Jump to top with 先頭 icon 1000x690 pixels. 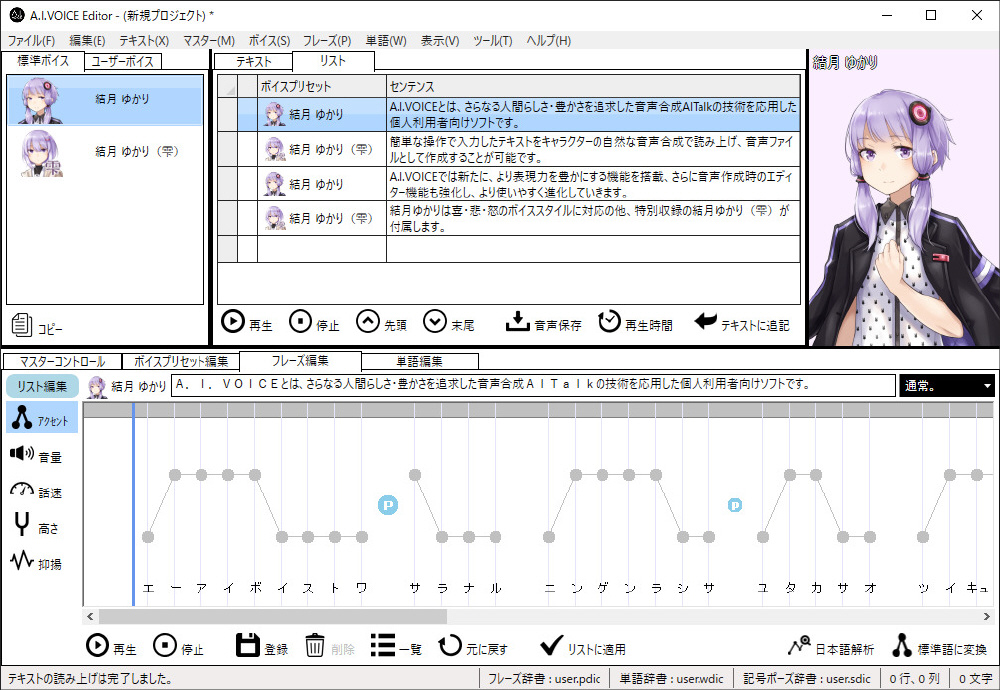click(368, 322)
